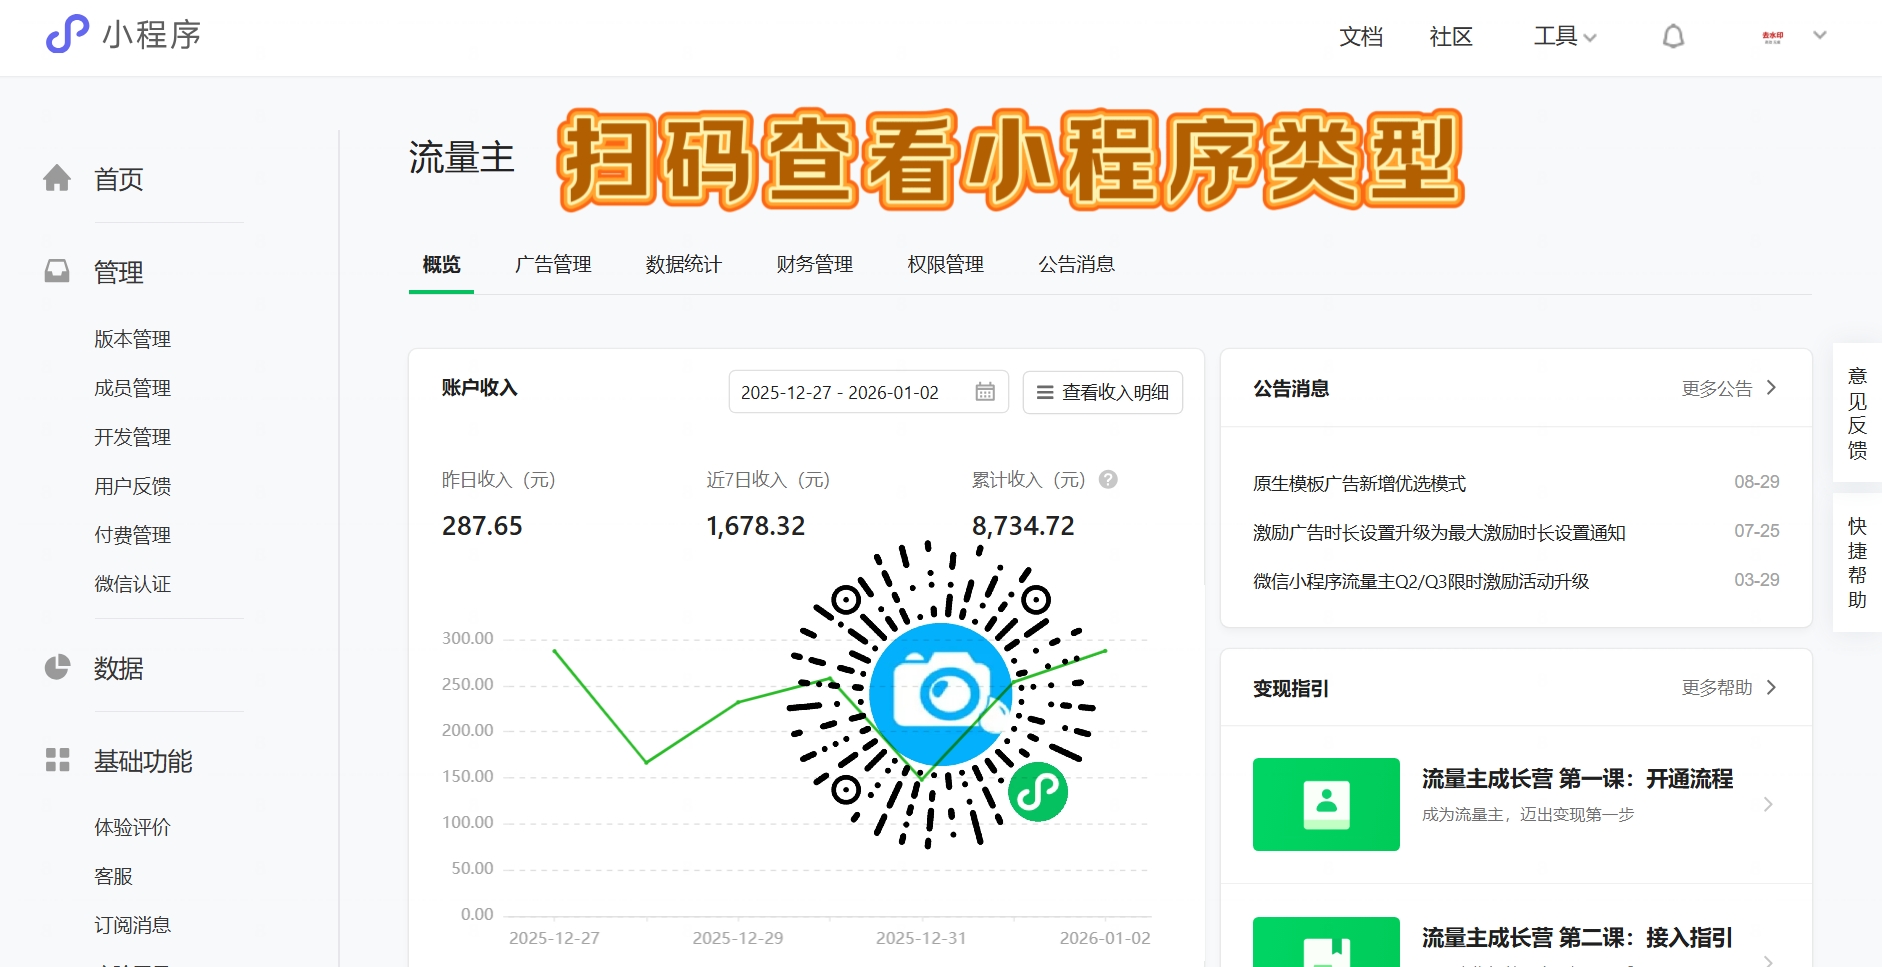Open the calendar icon in date field
Image resolution: width=1882 pixels, height=967 pixels.
point(985,392)
